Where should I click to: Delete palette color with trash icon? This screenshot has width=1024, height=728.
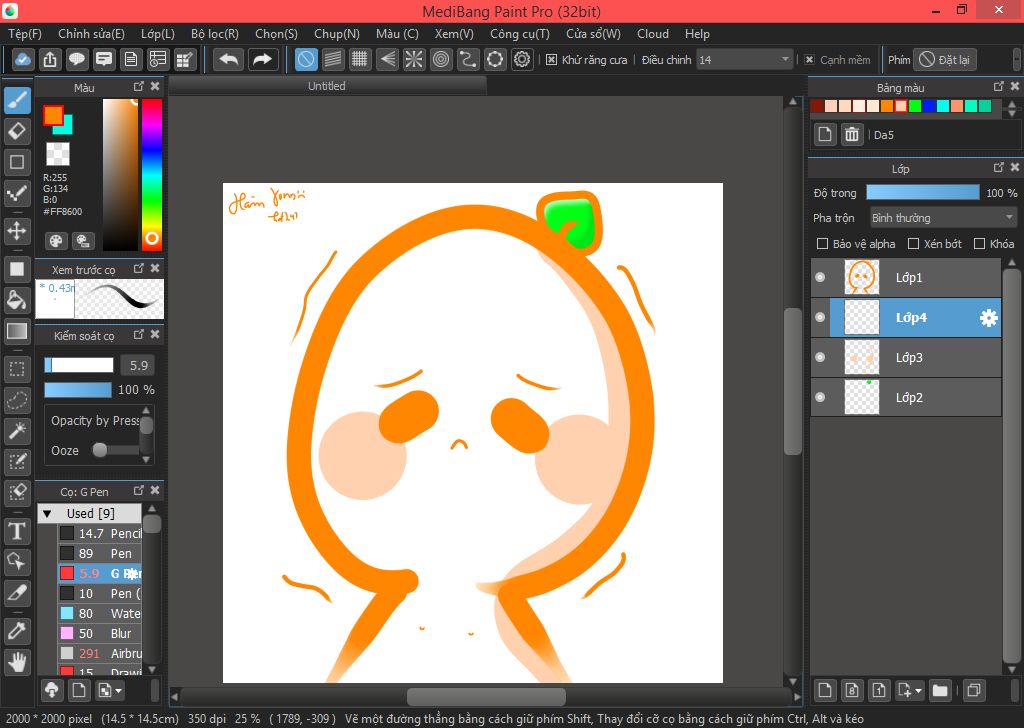click(x=851, y=134)
